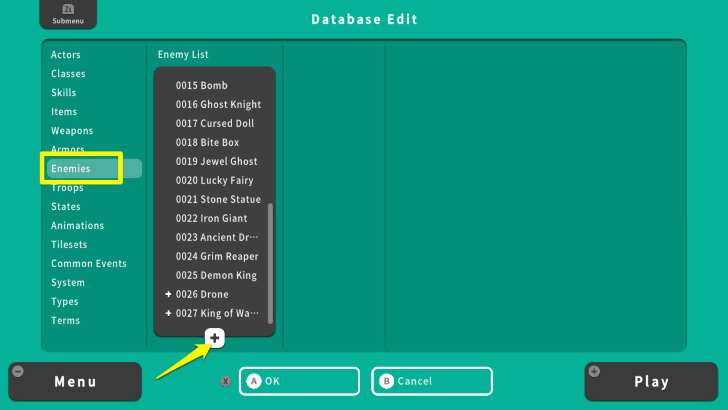This screenshot has width=728, height=410.
Task: Open the Menu button
Action: click(75, 381)
